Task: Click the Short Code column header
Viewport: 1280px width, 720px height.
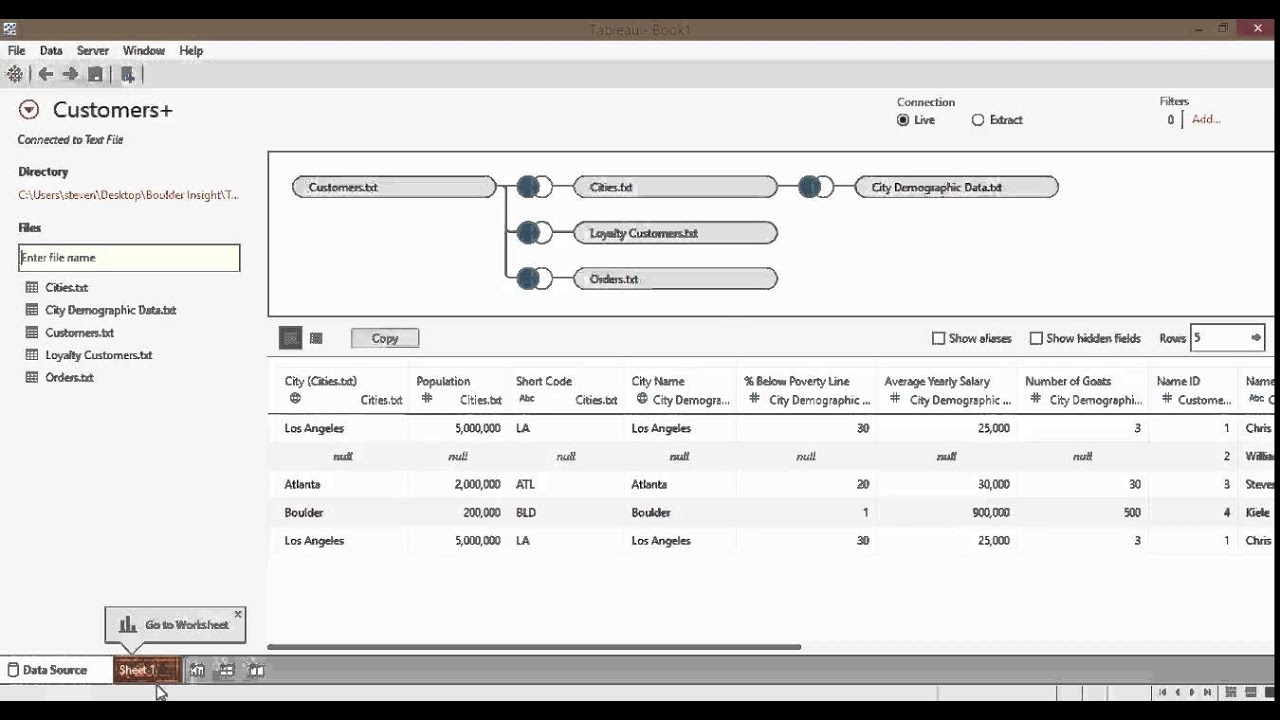Action: point(544,381)
